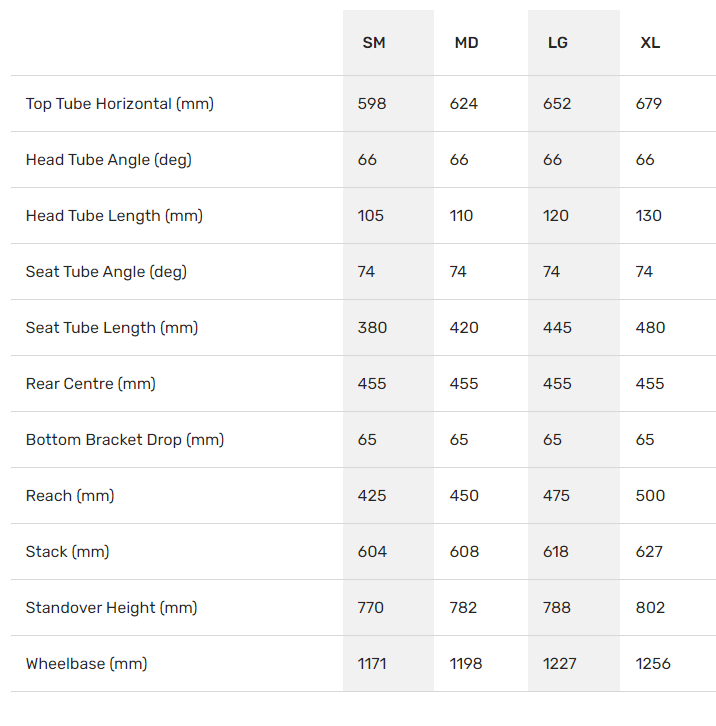
Task: Select the Seat Tube Angle row label
Action: 106,272
